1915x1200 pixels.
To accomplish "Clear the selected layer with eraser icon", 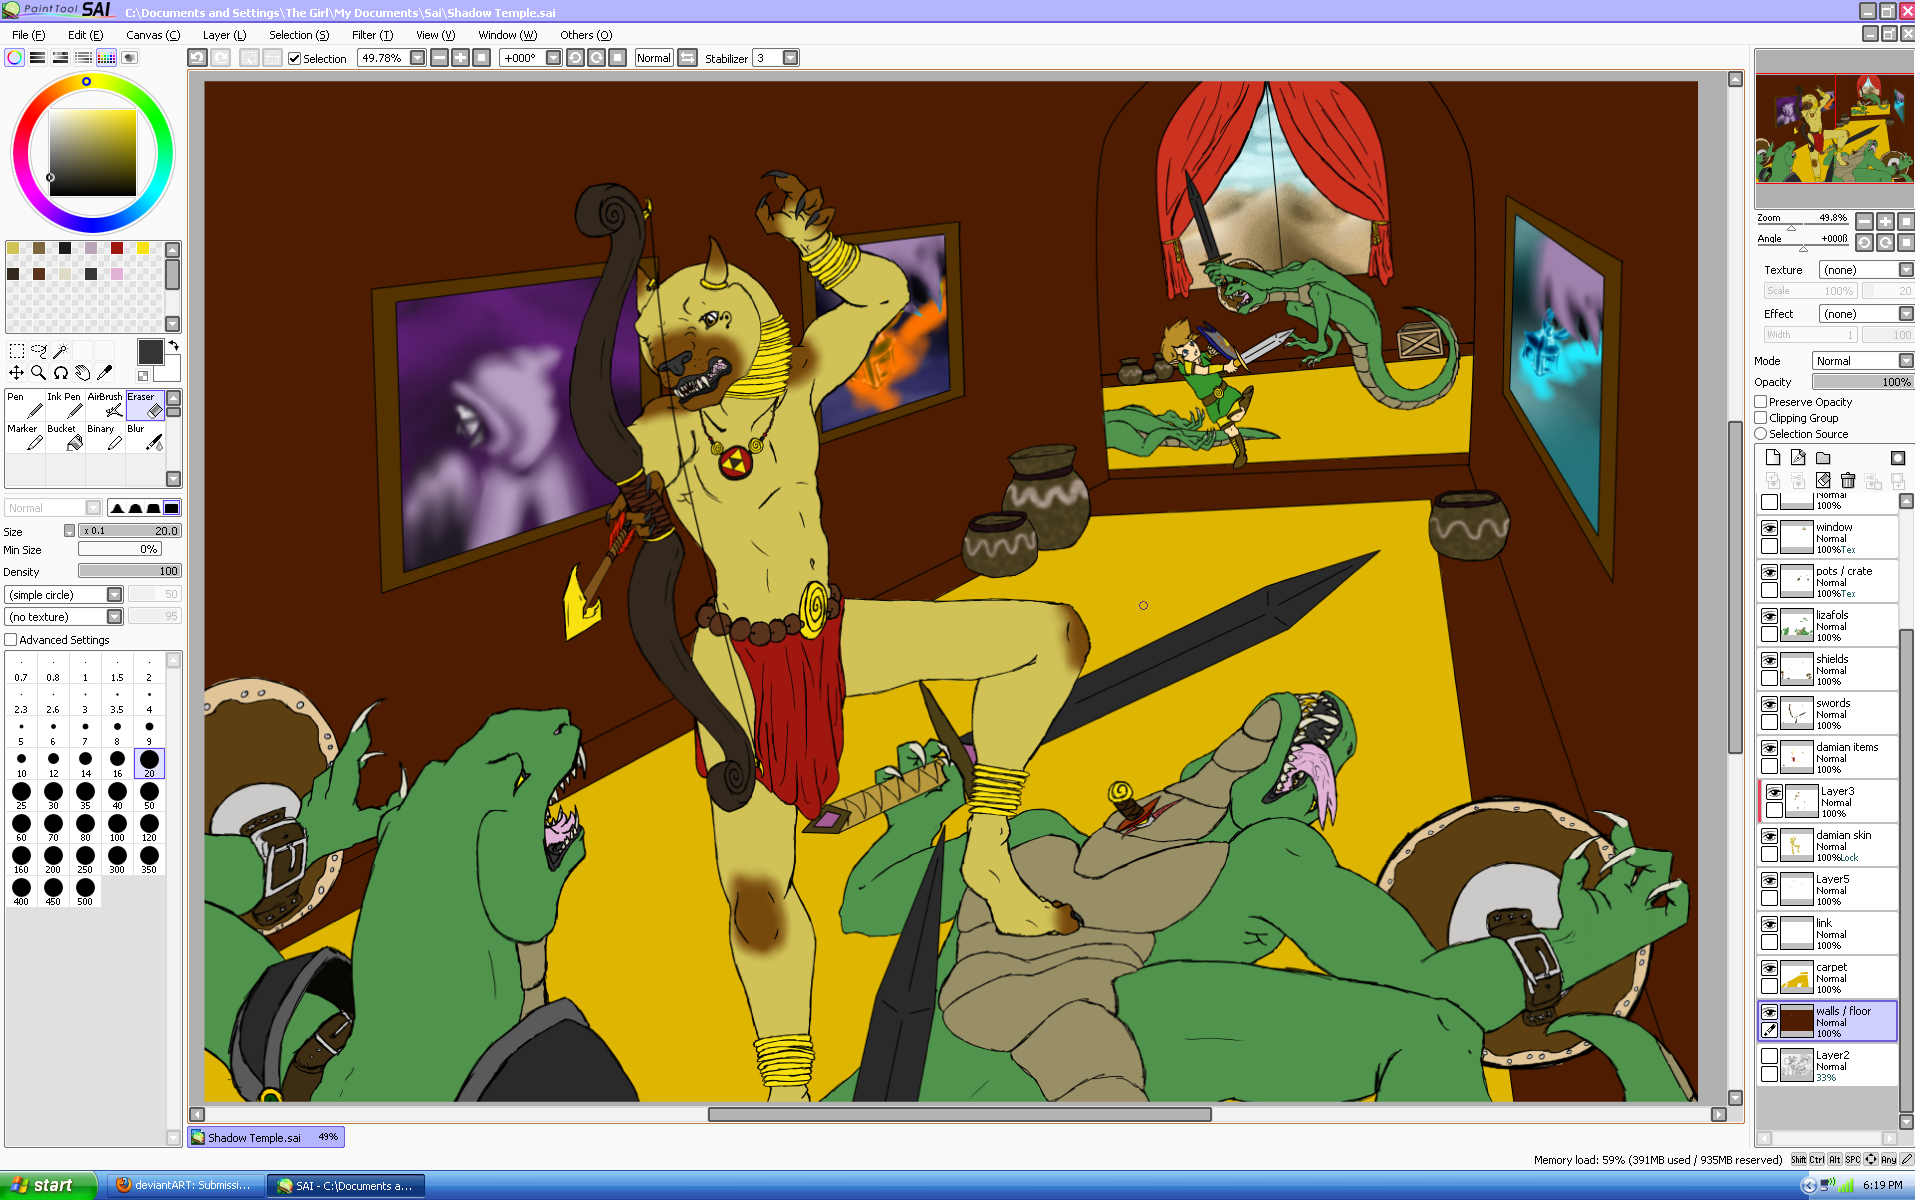I will (1823, 481).
